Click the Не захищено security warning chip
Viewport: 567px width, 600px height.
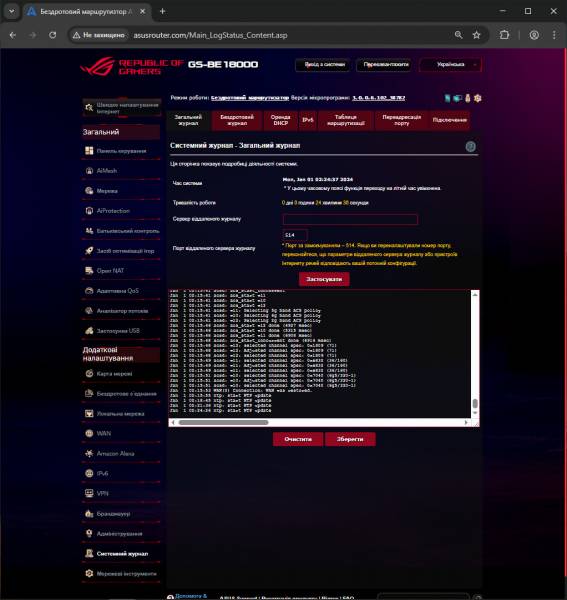(x=99, y=35)
